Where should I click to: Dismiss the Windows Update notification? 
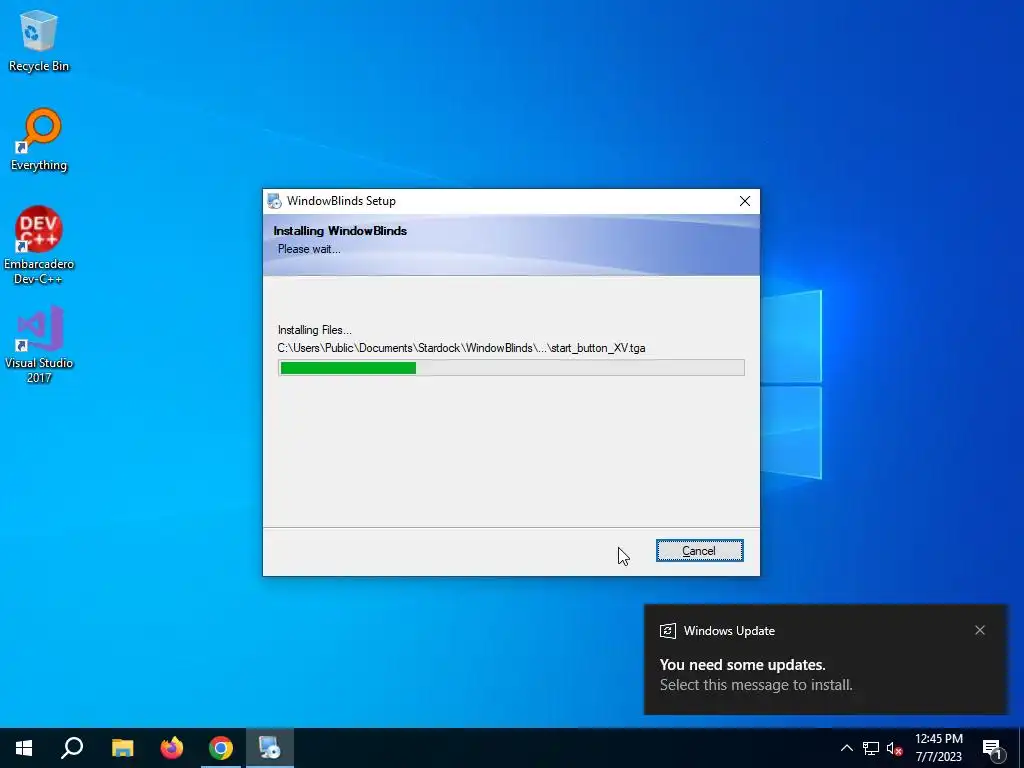click(980, 630)
